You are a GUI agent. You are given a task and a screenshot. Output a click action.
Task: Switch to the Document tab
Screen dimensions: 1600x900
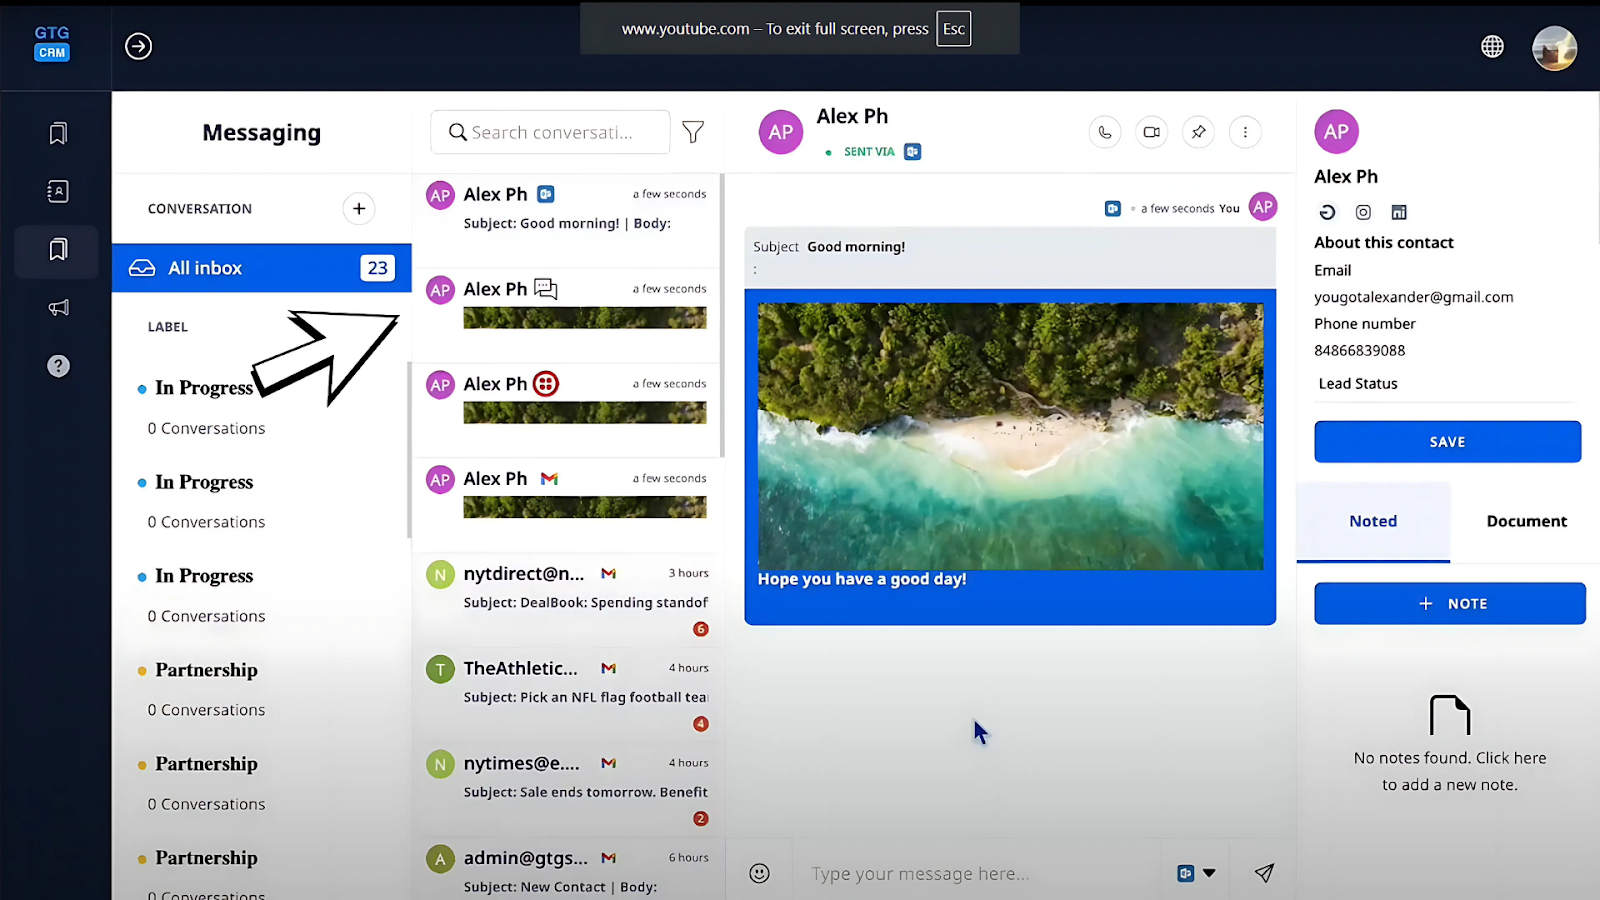click(x=1526, y=521)
